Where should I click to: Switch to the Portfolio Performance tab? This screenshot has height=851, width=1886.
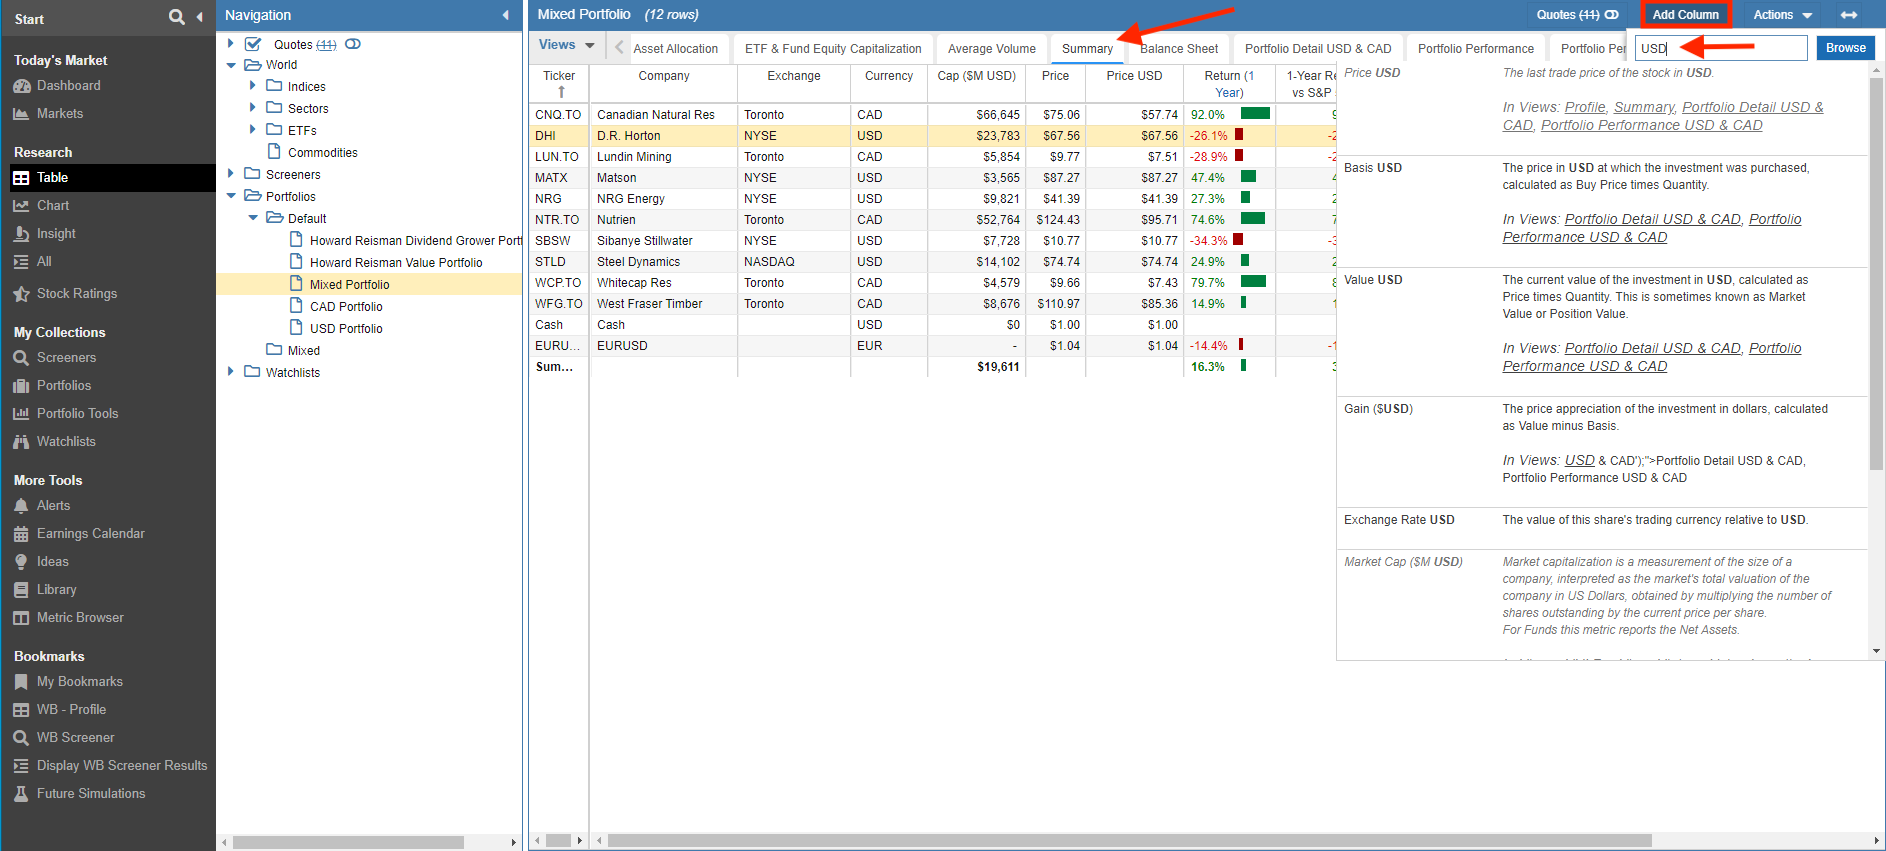point(1475,49)
